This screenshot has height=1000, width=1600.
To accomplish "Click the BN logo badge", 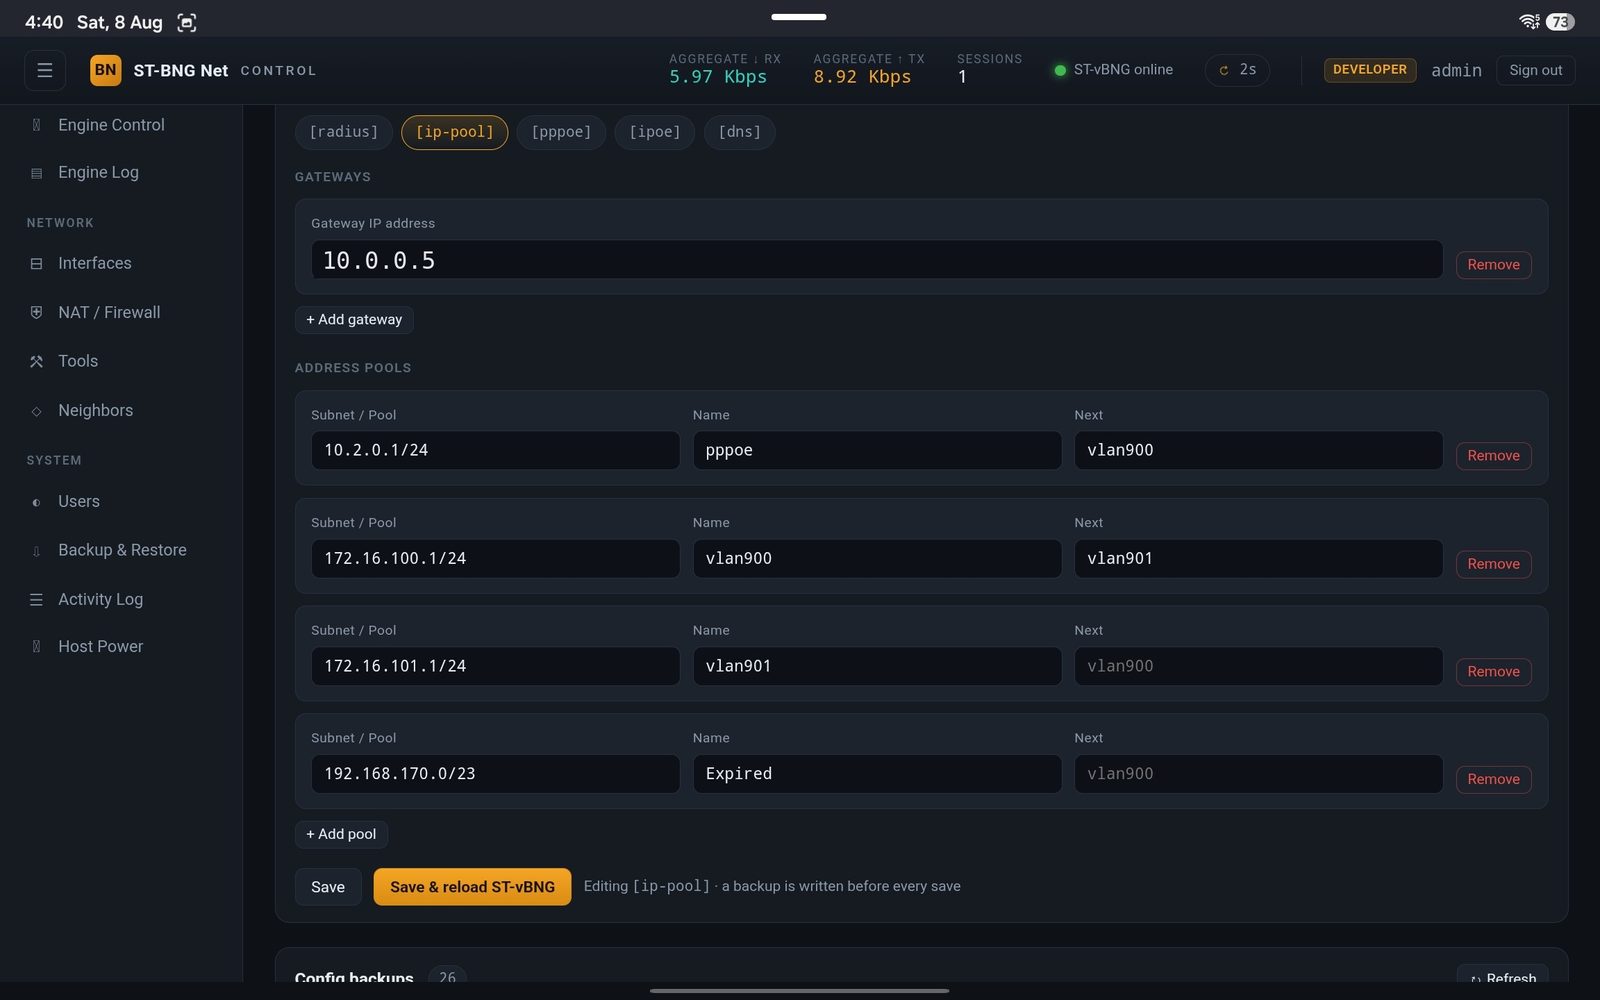I will tap(105, 70).
